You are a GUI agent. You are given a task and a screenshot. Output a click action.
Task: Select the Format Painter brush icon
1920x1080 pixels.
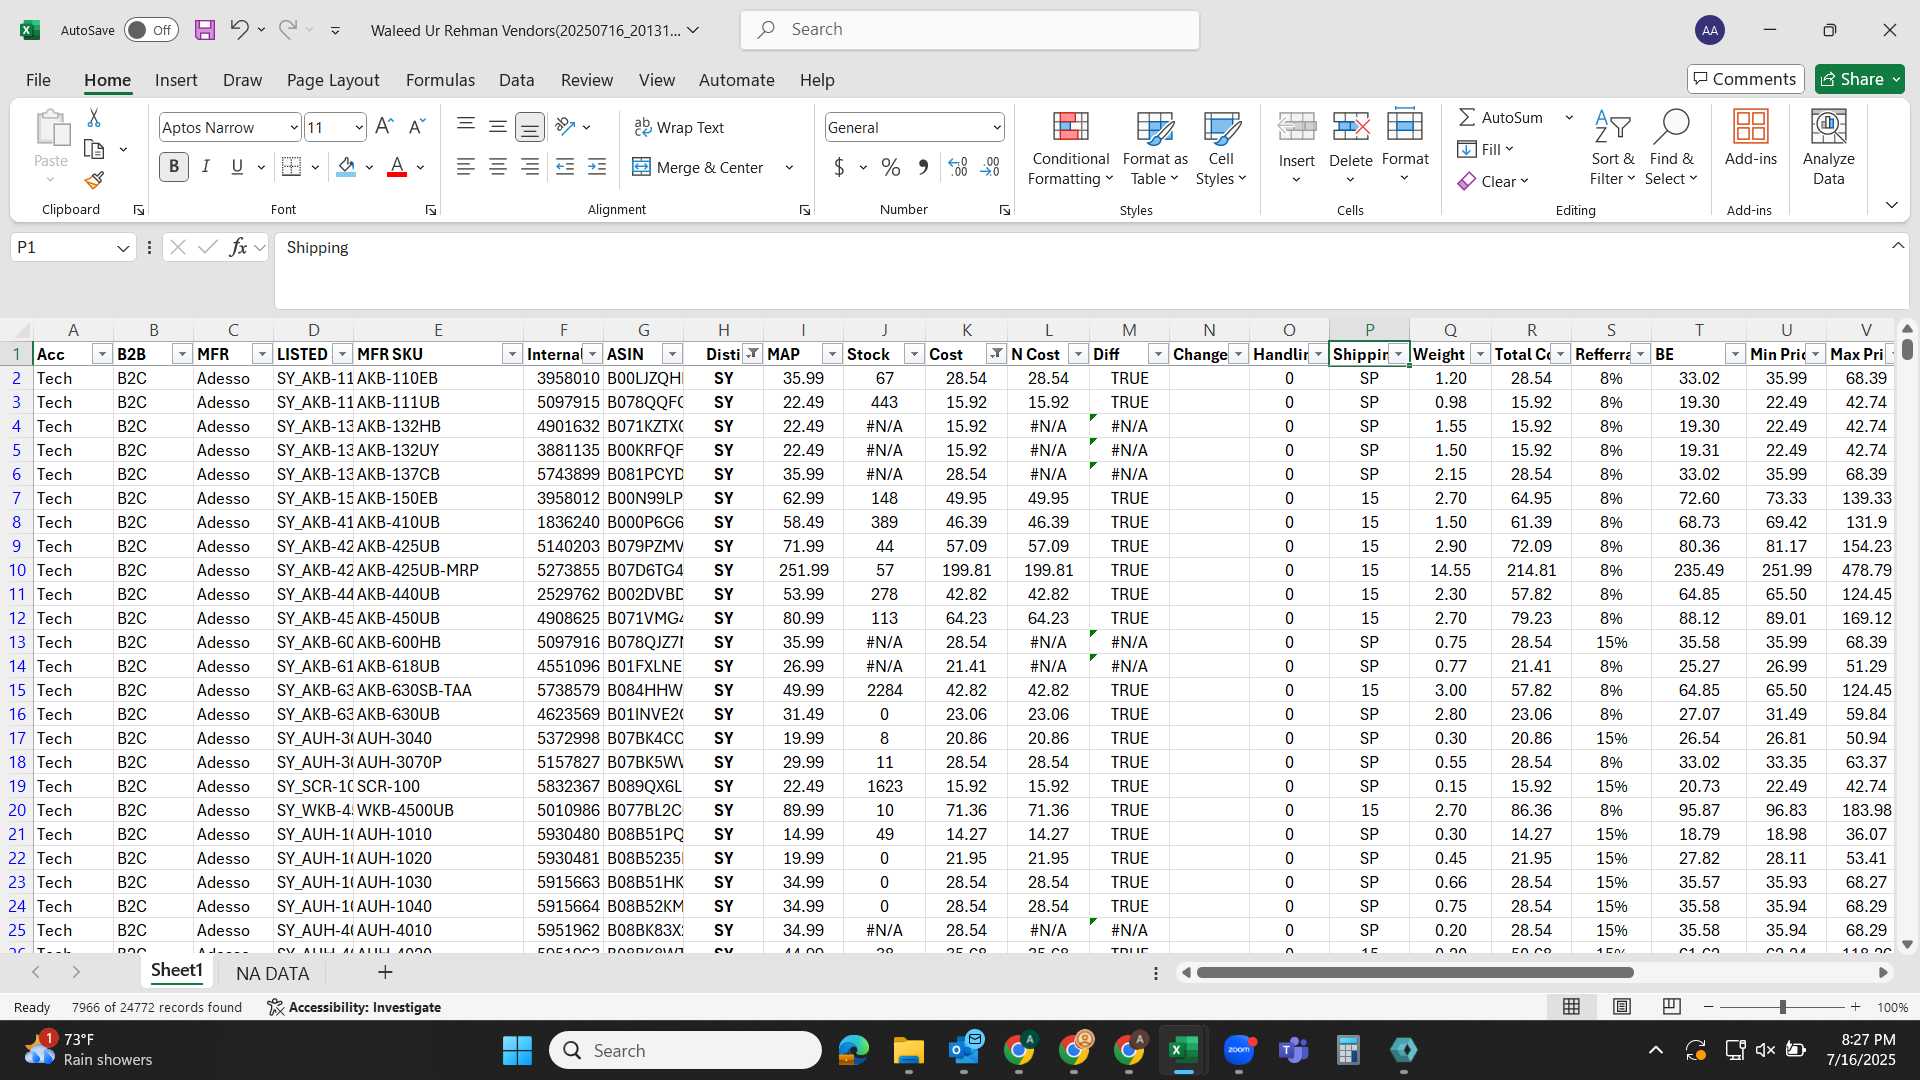(94, 180)
